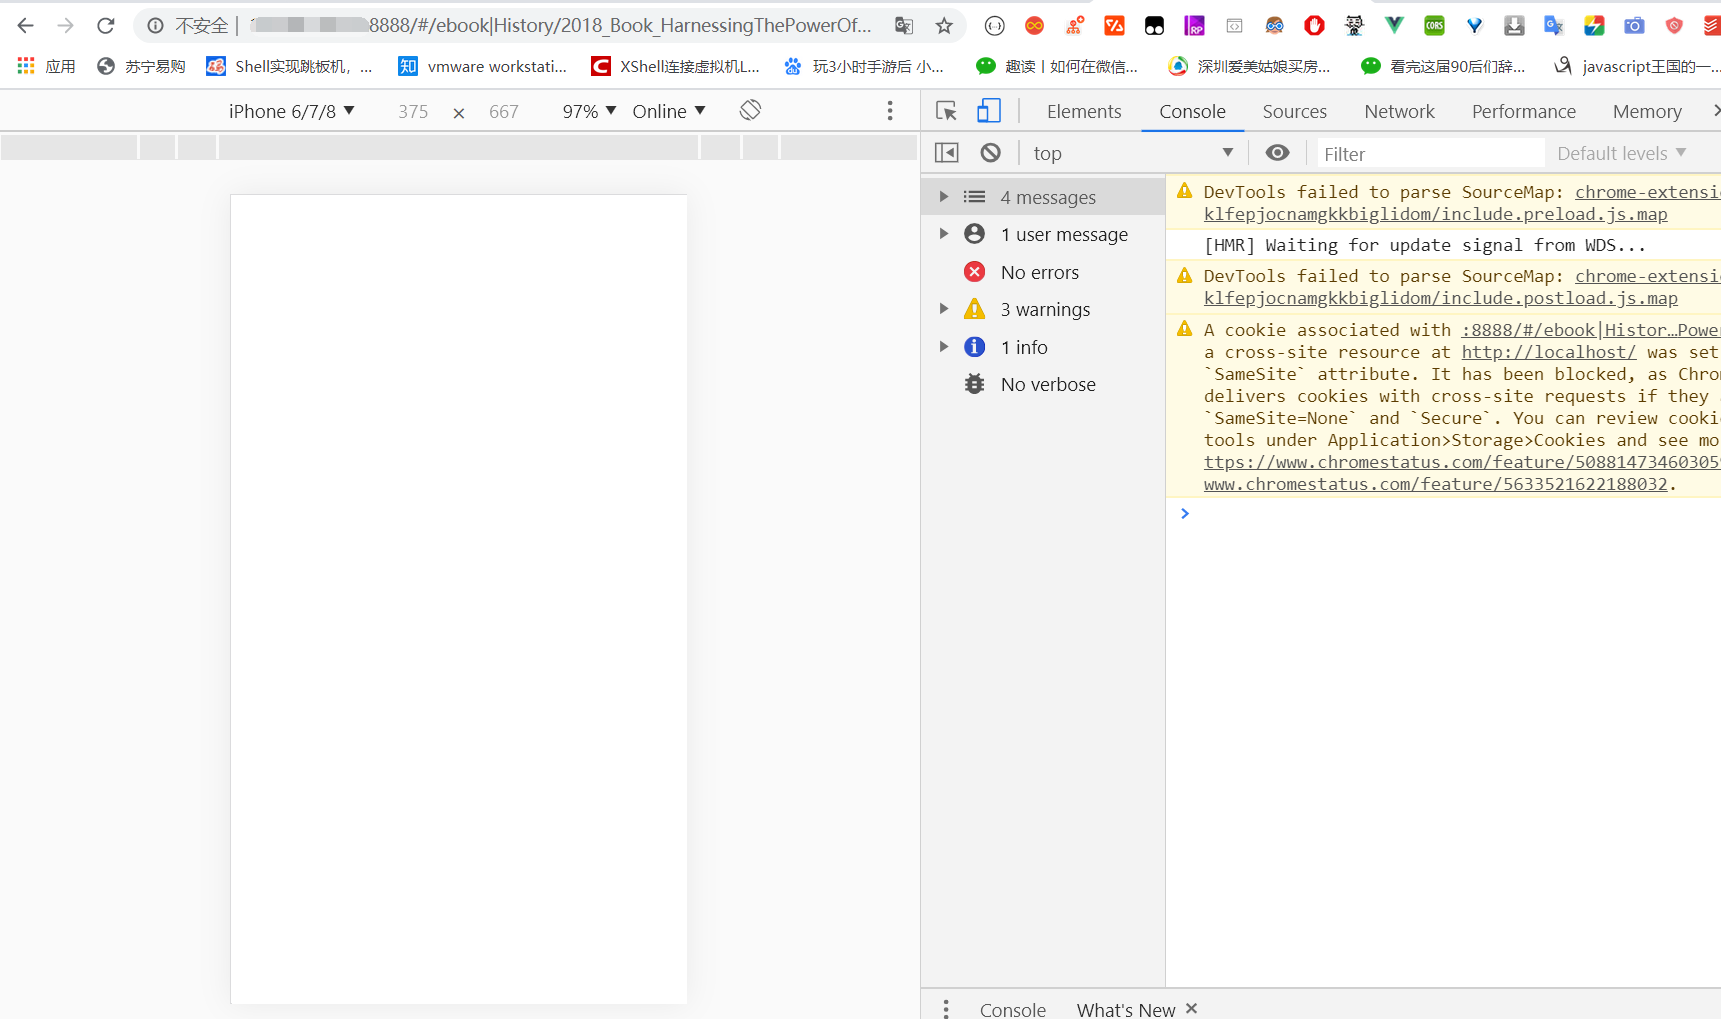Open the download-arrow extension

1515,26
